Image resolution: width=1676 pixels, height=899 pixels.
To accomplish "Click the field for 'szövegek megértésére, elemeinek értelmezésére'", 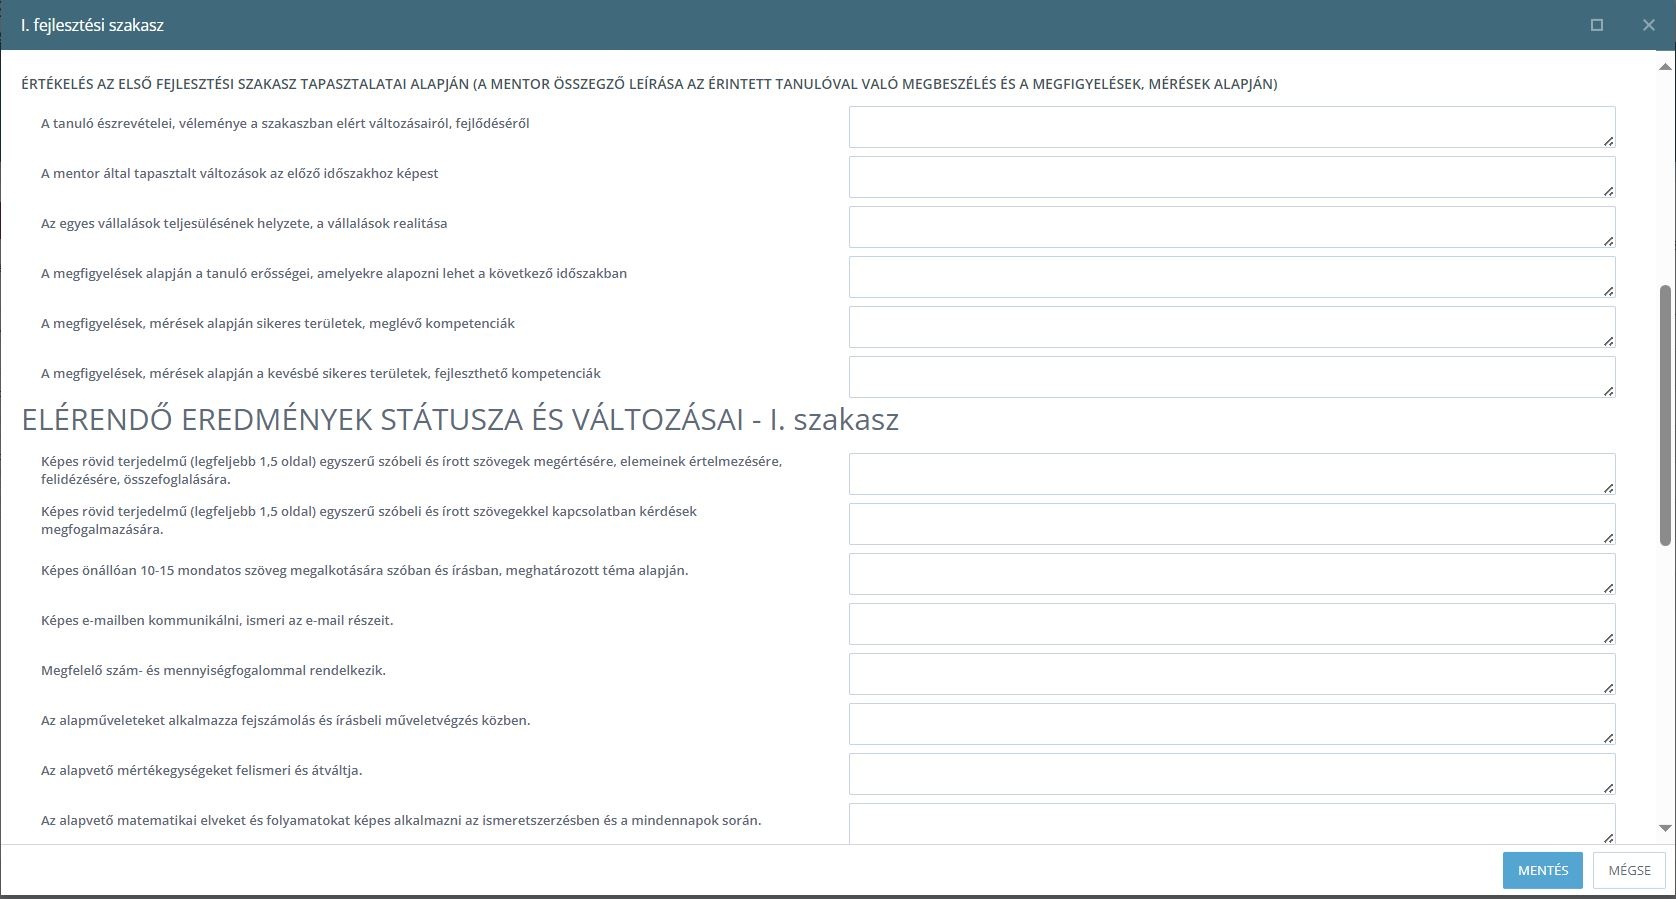I will click(1232, 474).
